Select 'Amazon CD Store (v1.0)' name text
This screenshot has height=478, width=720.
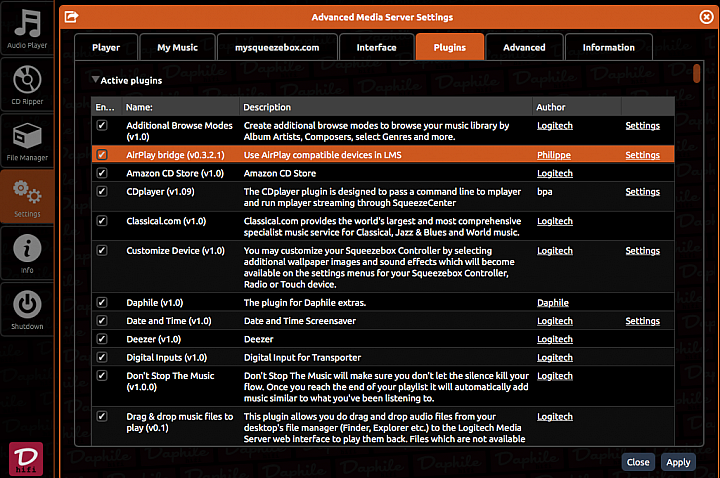(x=175, y=174)
